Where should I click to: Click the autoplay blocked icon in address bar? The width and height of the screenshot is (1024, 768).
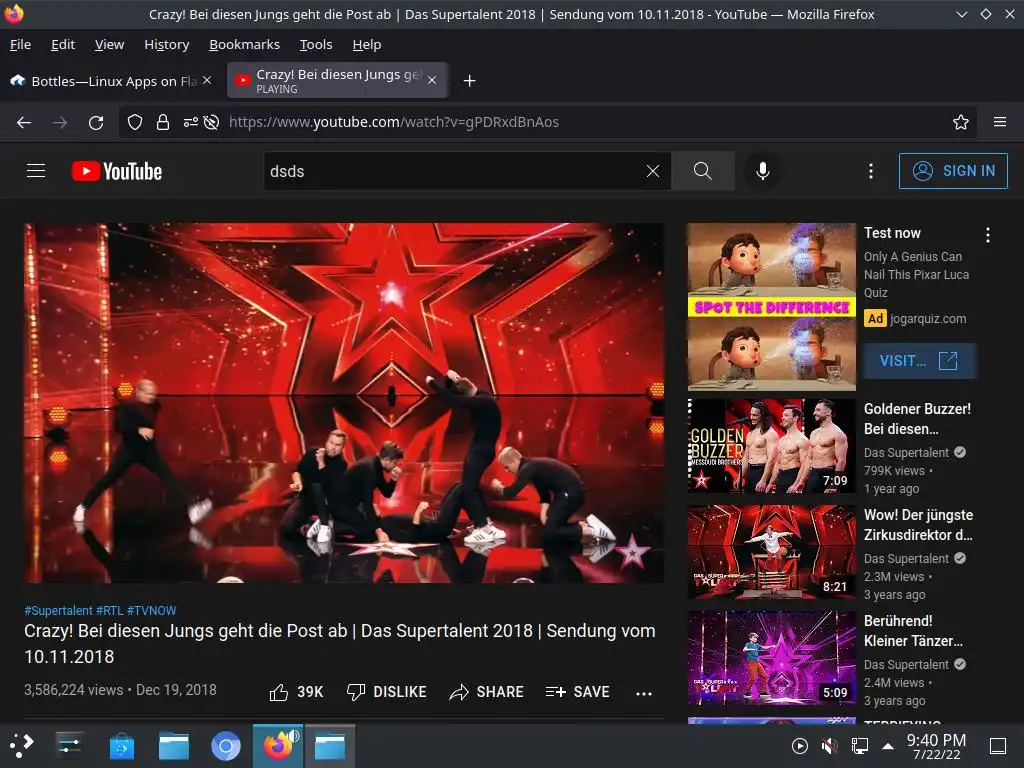click(x=211, y=122)
